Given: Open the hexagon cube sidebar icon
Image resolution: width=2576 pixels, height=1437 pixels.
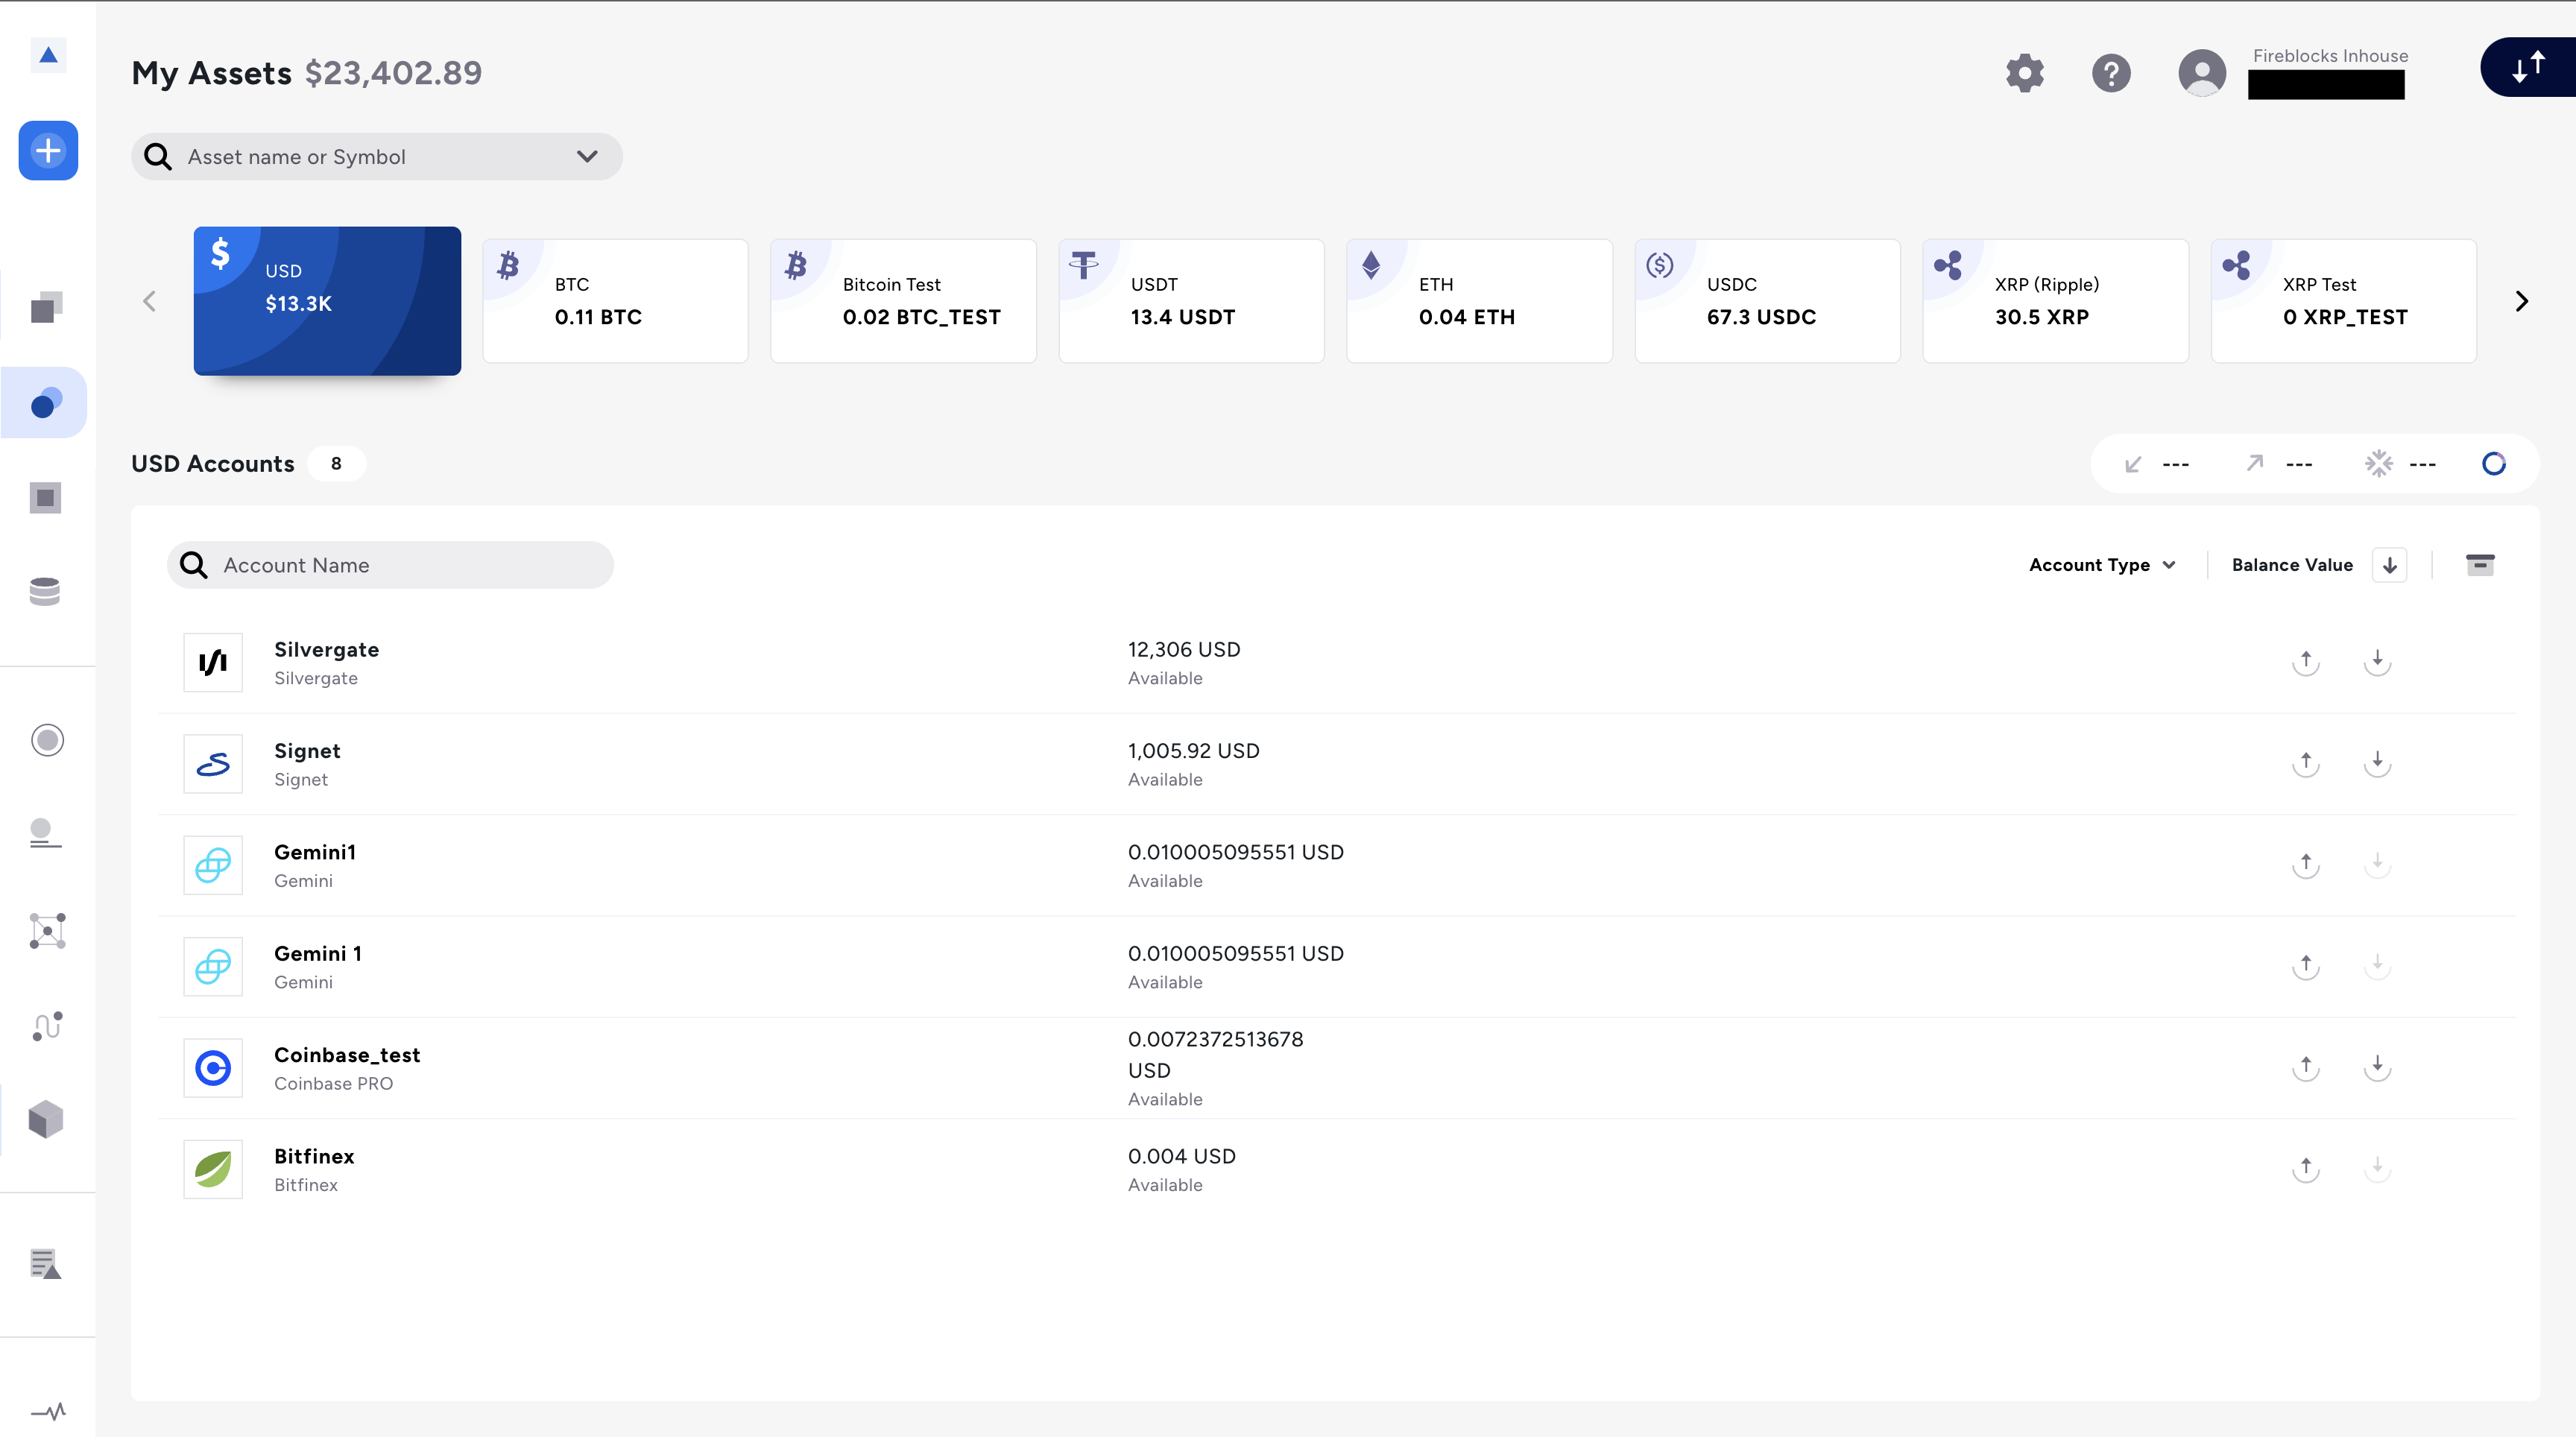Looking at the screenshot, I should 46,1120.
